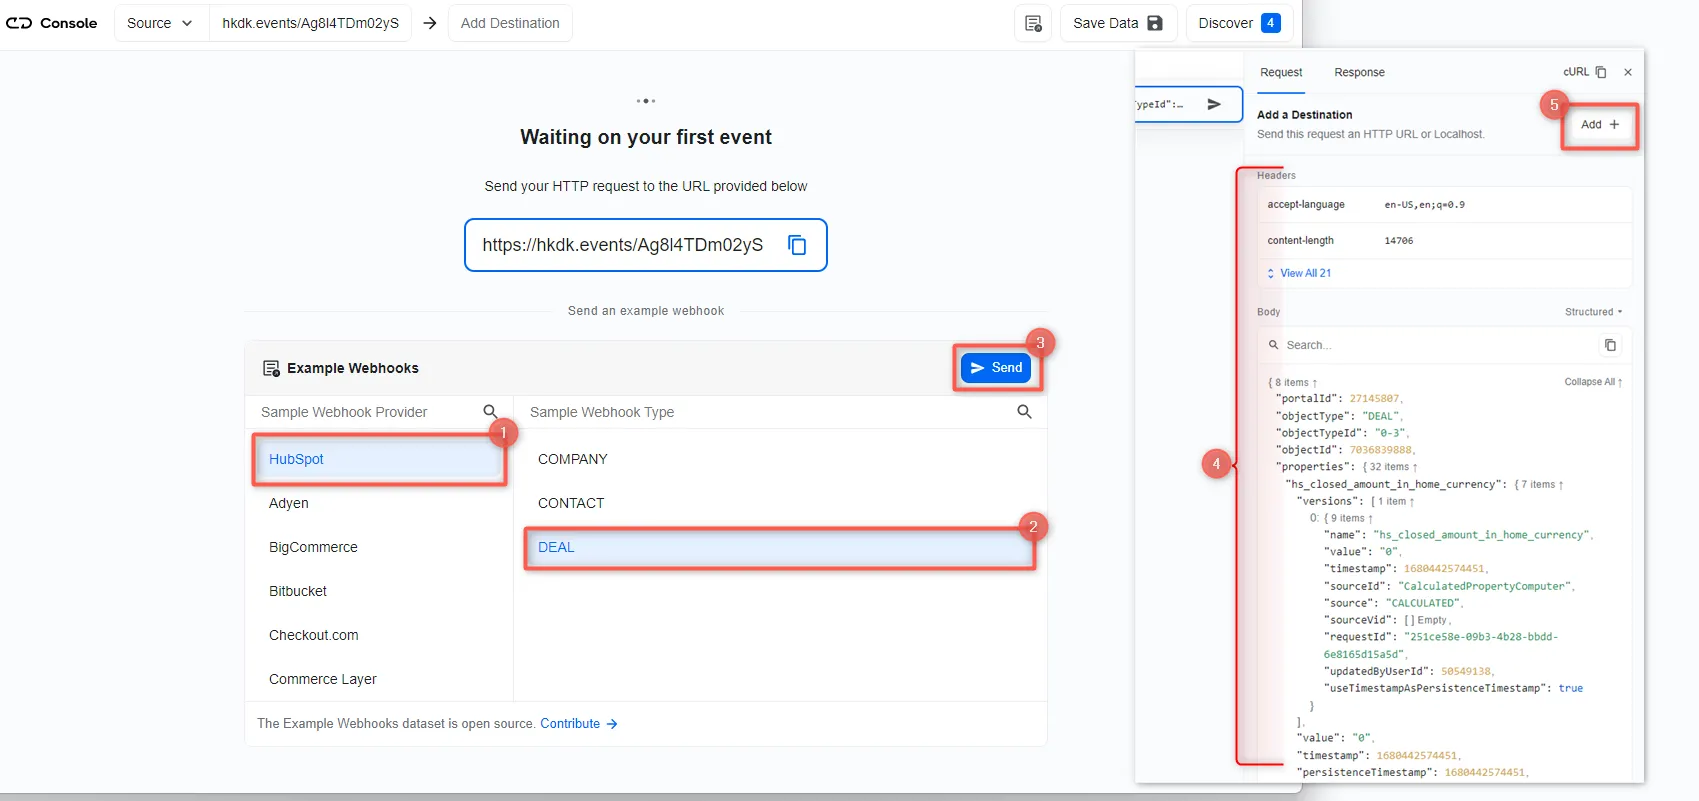Choose the CONTACT webhook type
Screen dimensions: 1699x801
780,503
